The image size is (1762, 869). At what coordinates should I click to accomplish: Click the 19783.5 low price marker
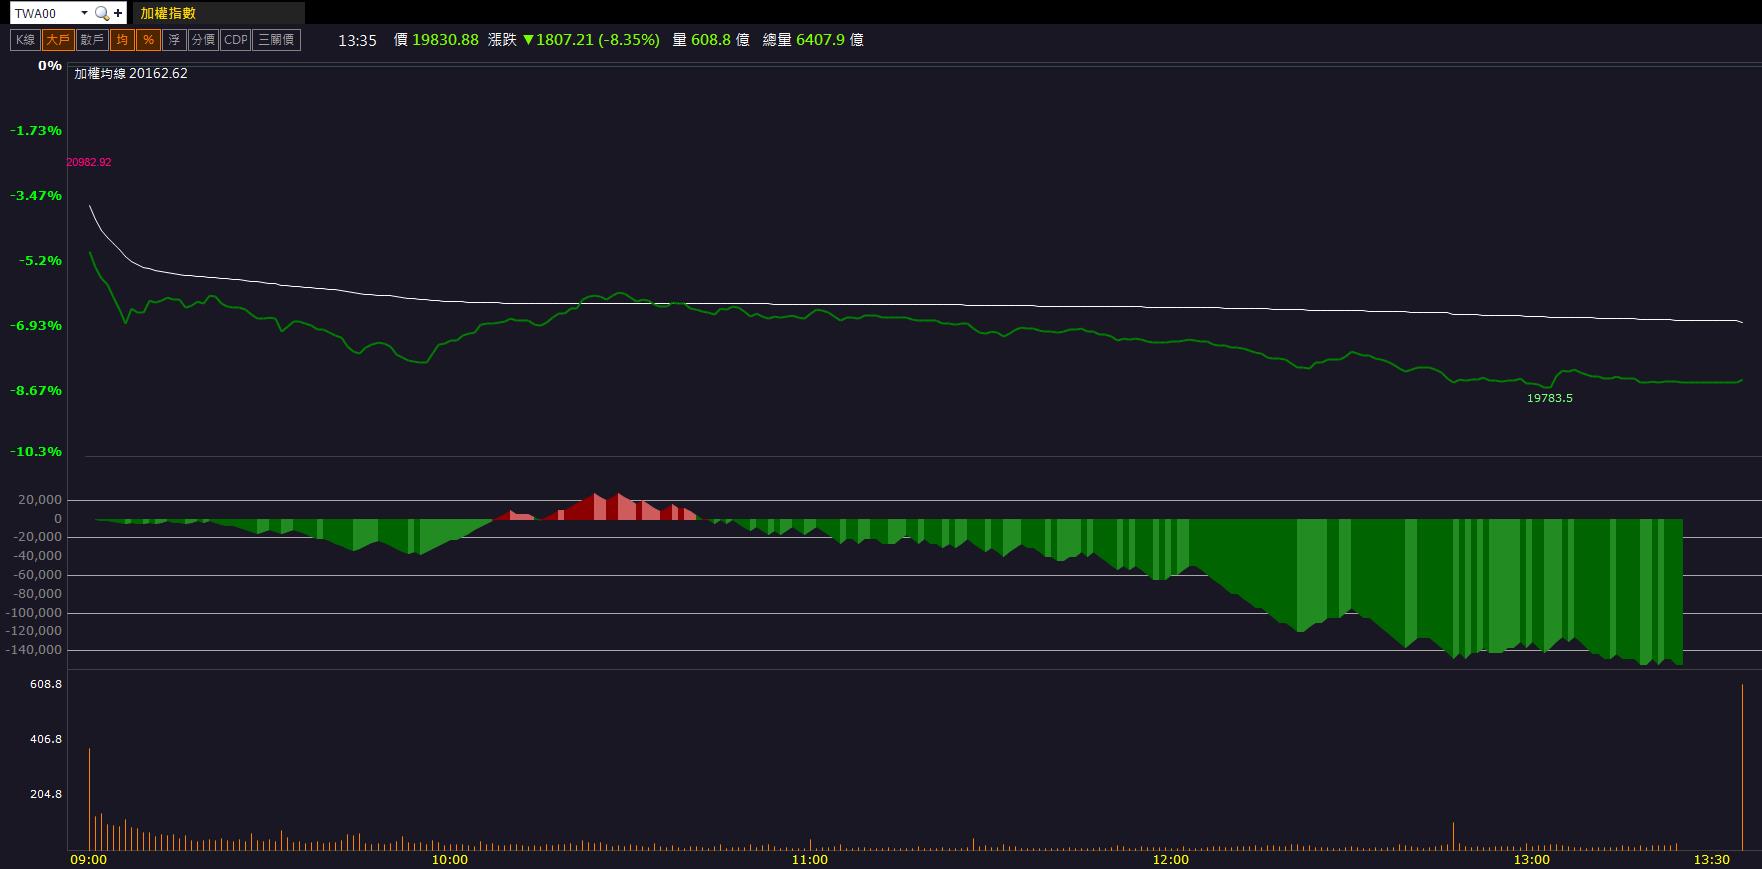(1549, 398)
